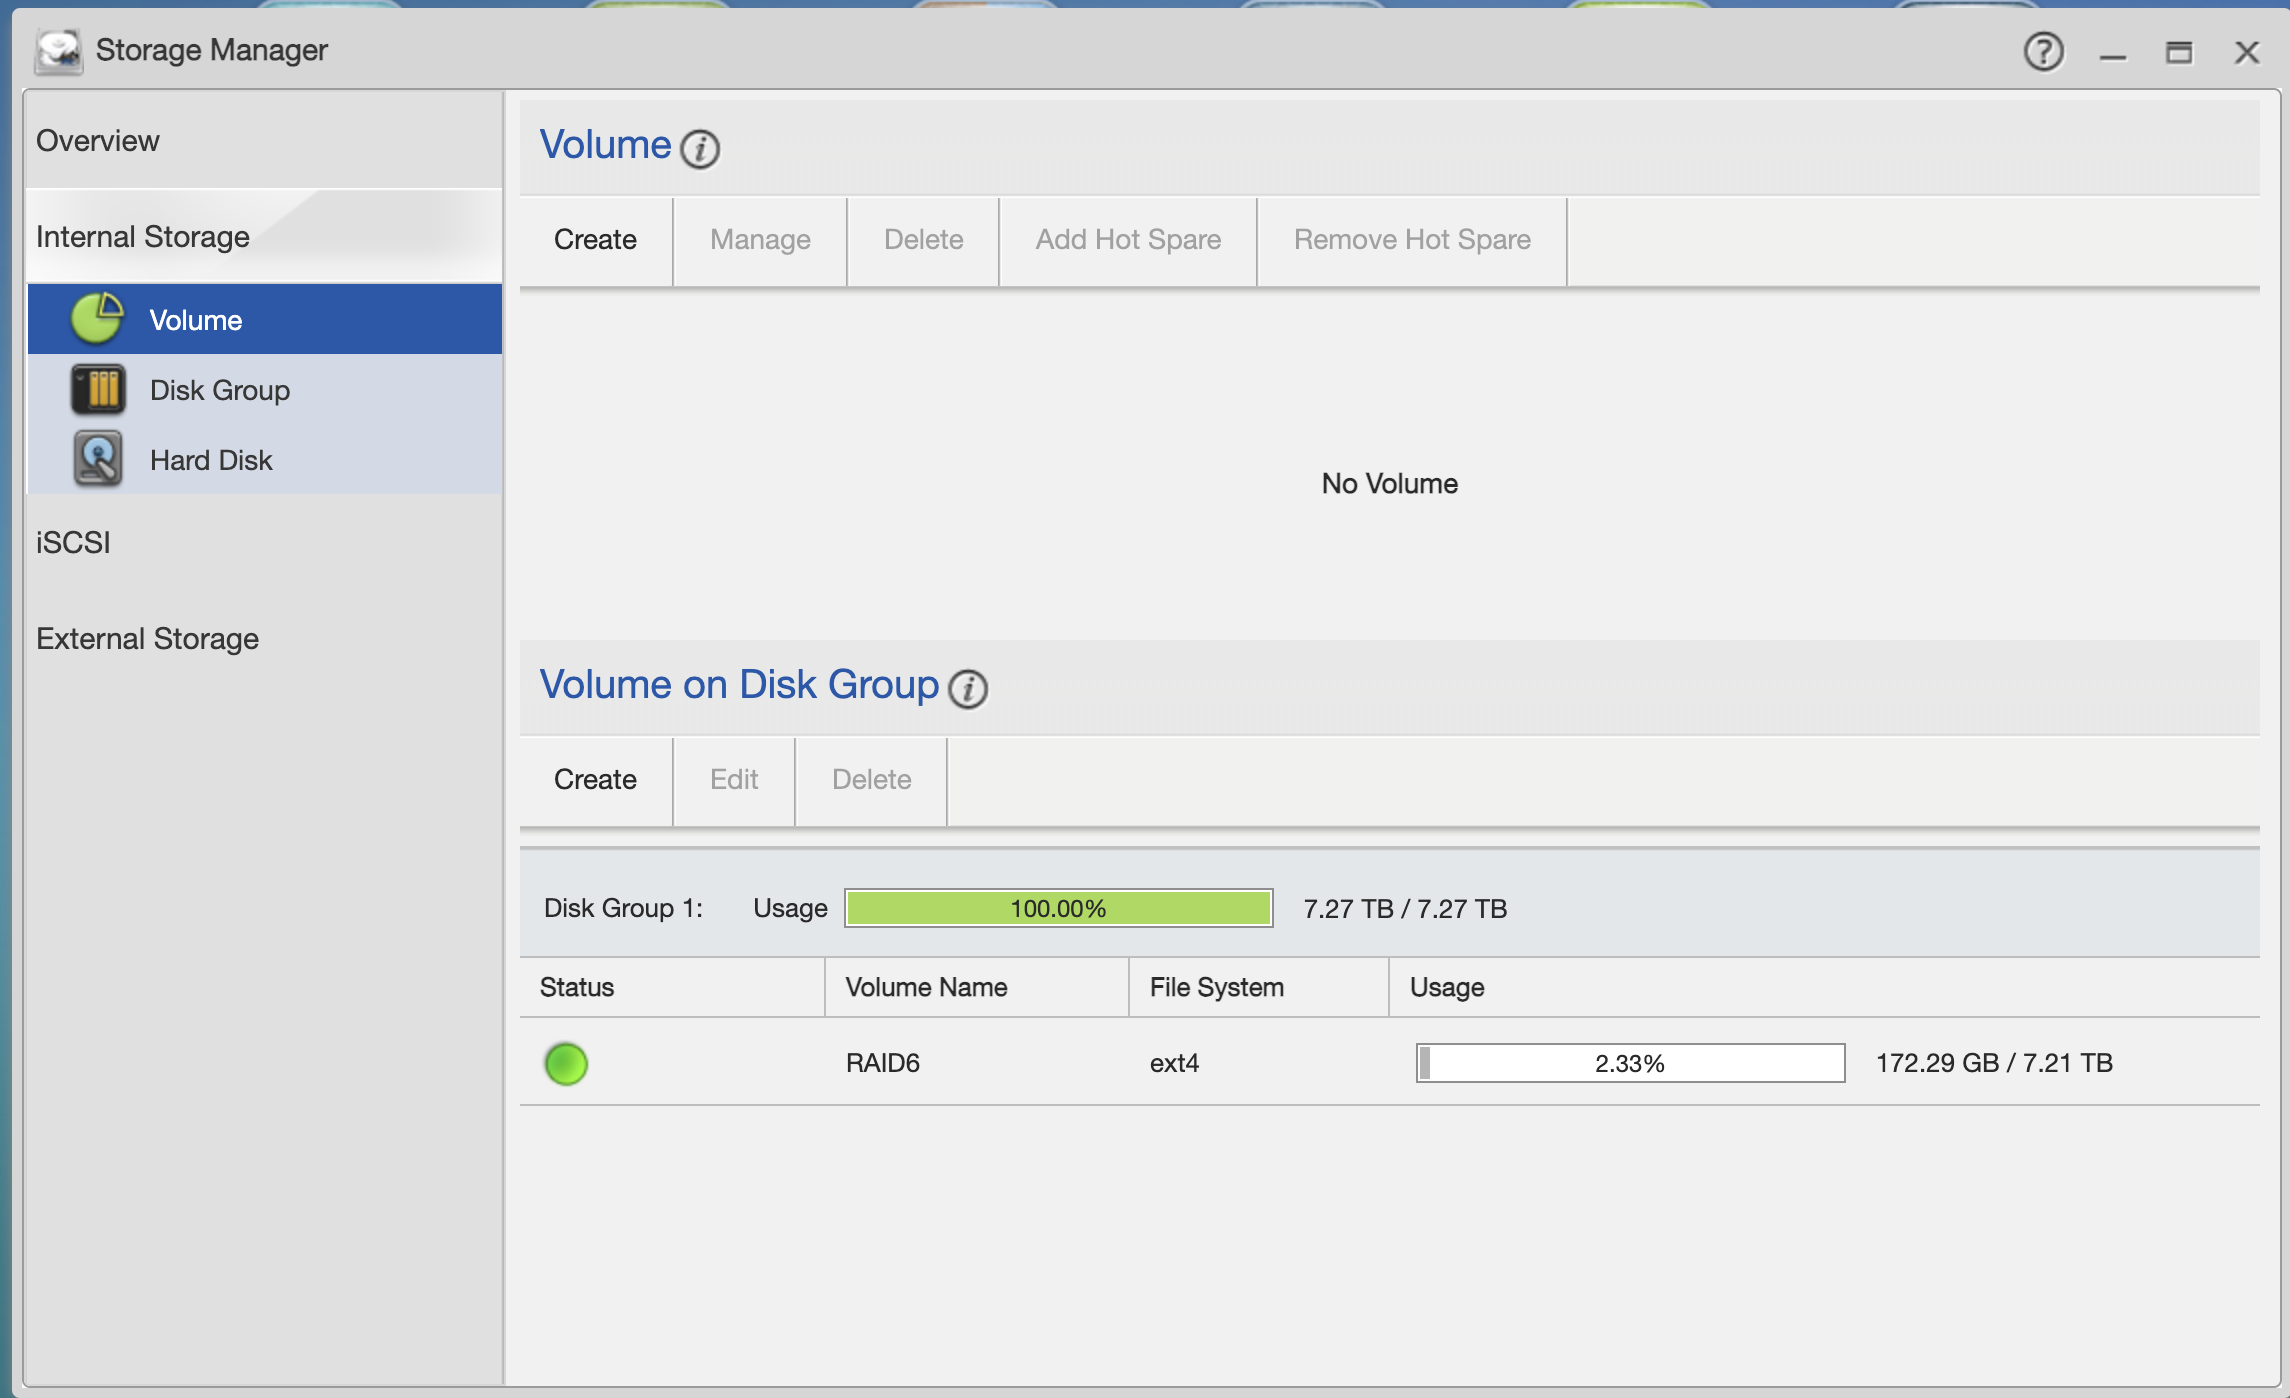The width and height of the screenshot is (2290, 1398).
Task: Click Add Hot Spare button
Action: (1127, 240)
